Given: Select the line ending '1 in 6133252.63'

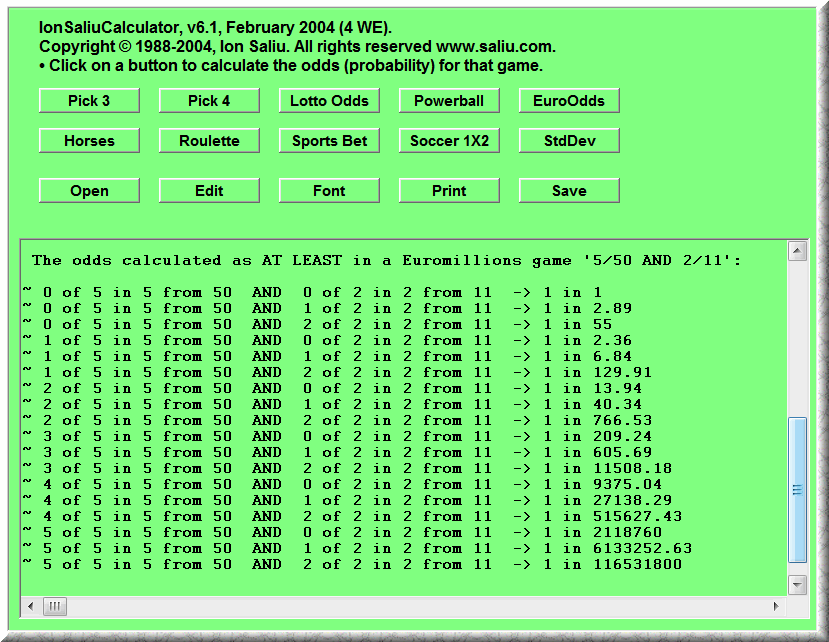Looking at the screenshot, I should (x=357, y=548).
